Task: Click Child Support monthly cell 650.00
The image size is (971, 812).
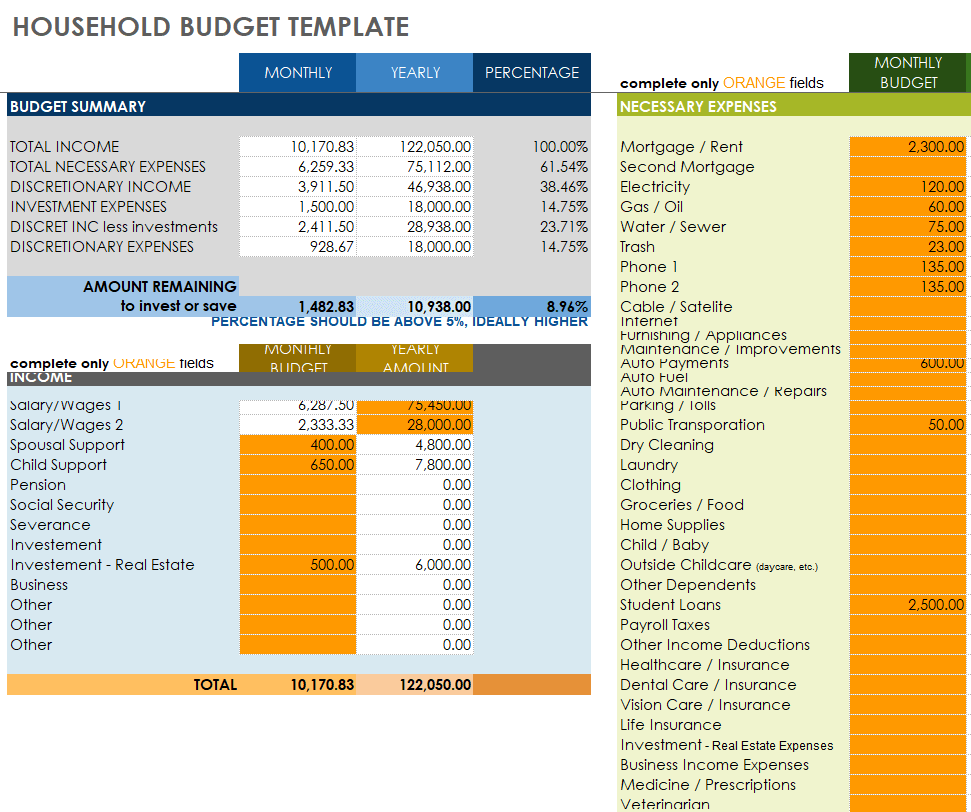Action: (298, 465)
